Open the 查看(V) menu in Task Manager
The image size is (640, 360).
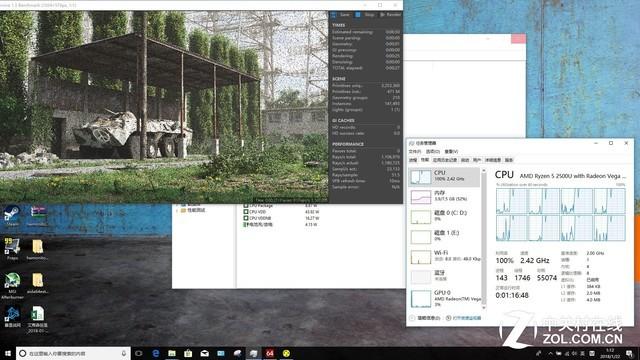click(x=451, y=151)
